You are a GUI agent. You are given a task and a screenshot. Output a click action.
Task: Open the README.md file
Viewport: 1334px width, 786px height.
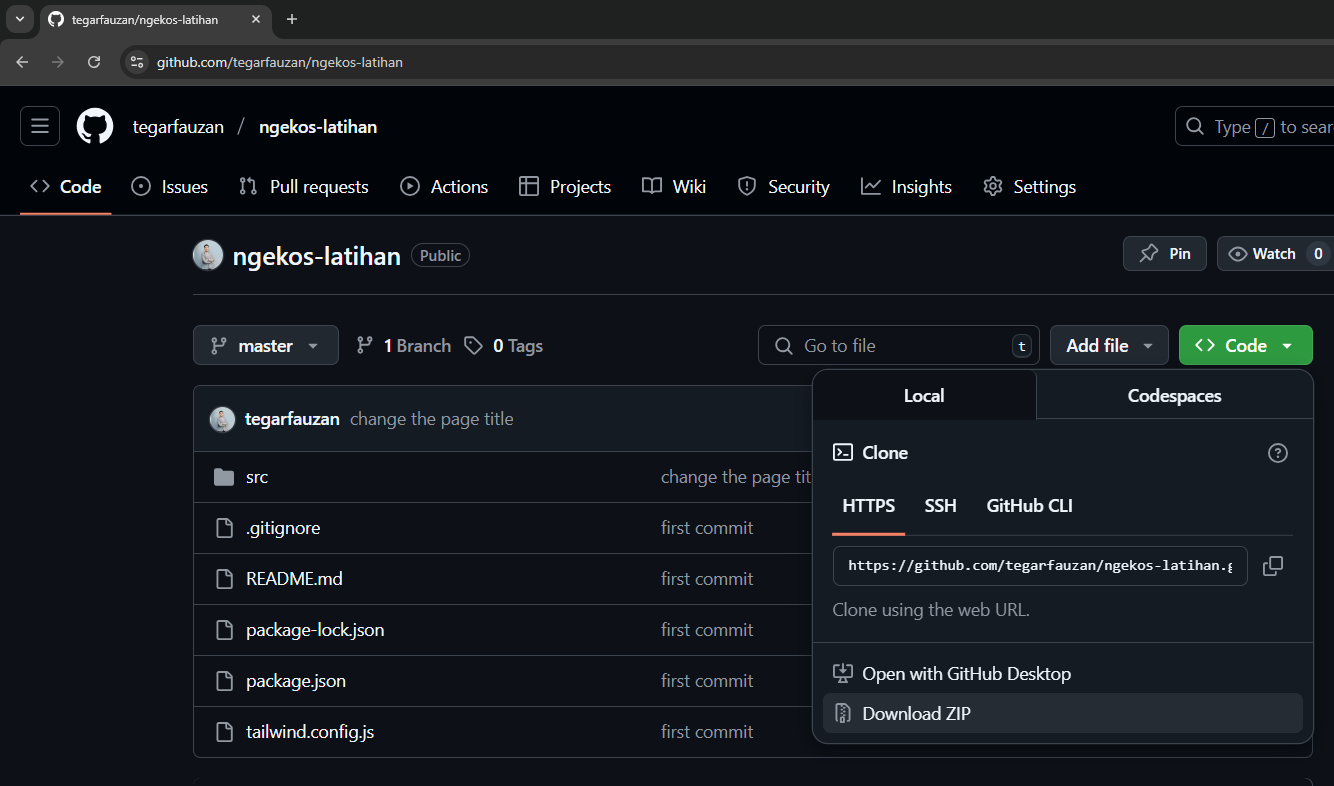tap(294, 579)
